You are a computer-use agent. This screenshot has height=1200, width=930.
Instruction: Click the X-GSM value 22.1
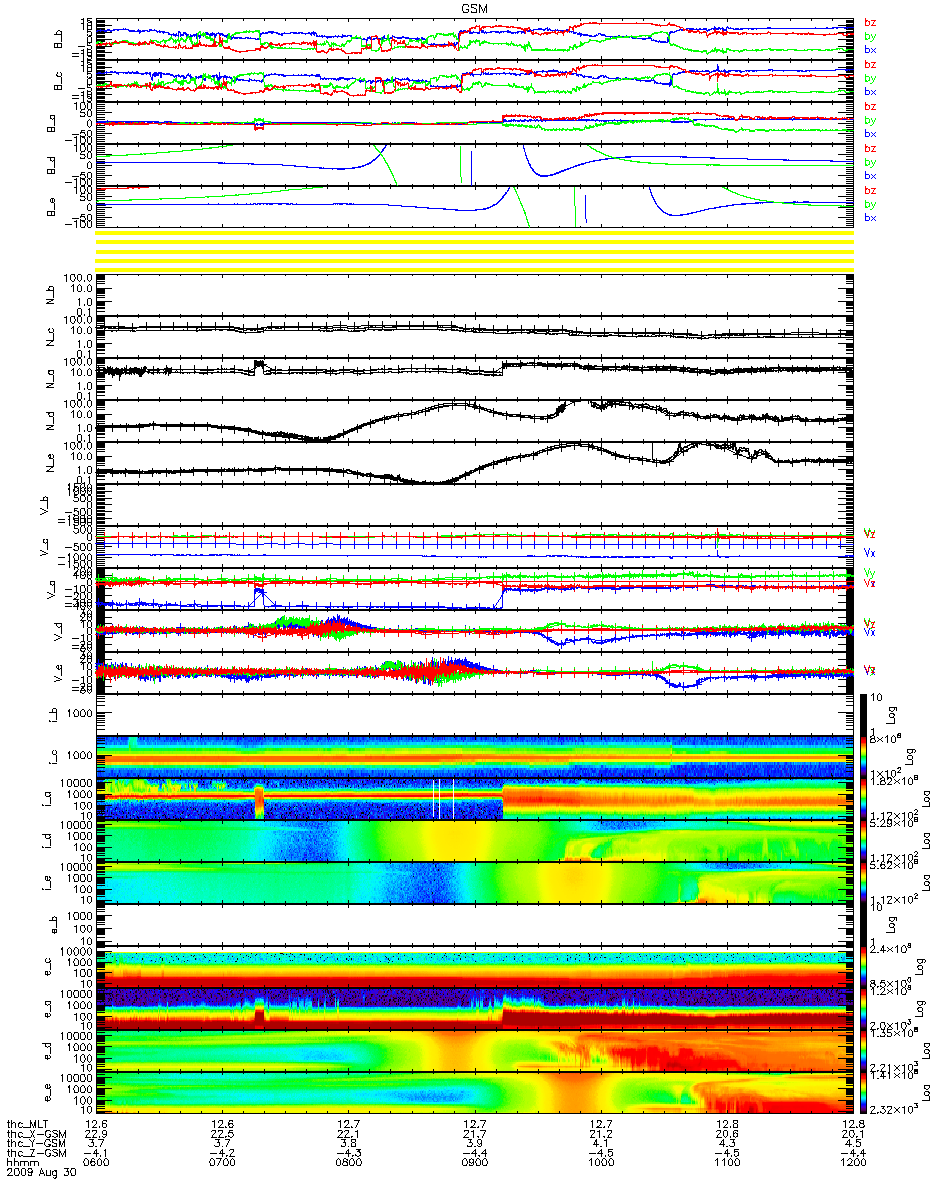(x=348, y=1134)
